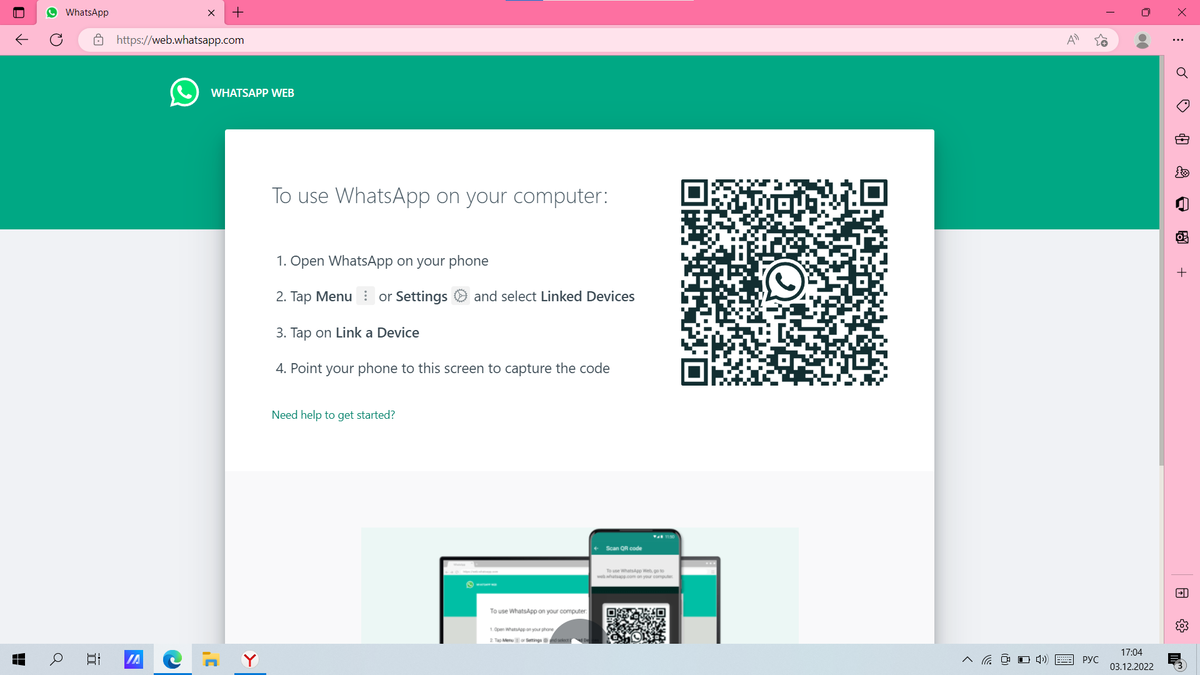
Task: Open the Outlook sidebar icon
Action: [x=1181, y=237]
